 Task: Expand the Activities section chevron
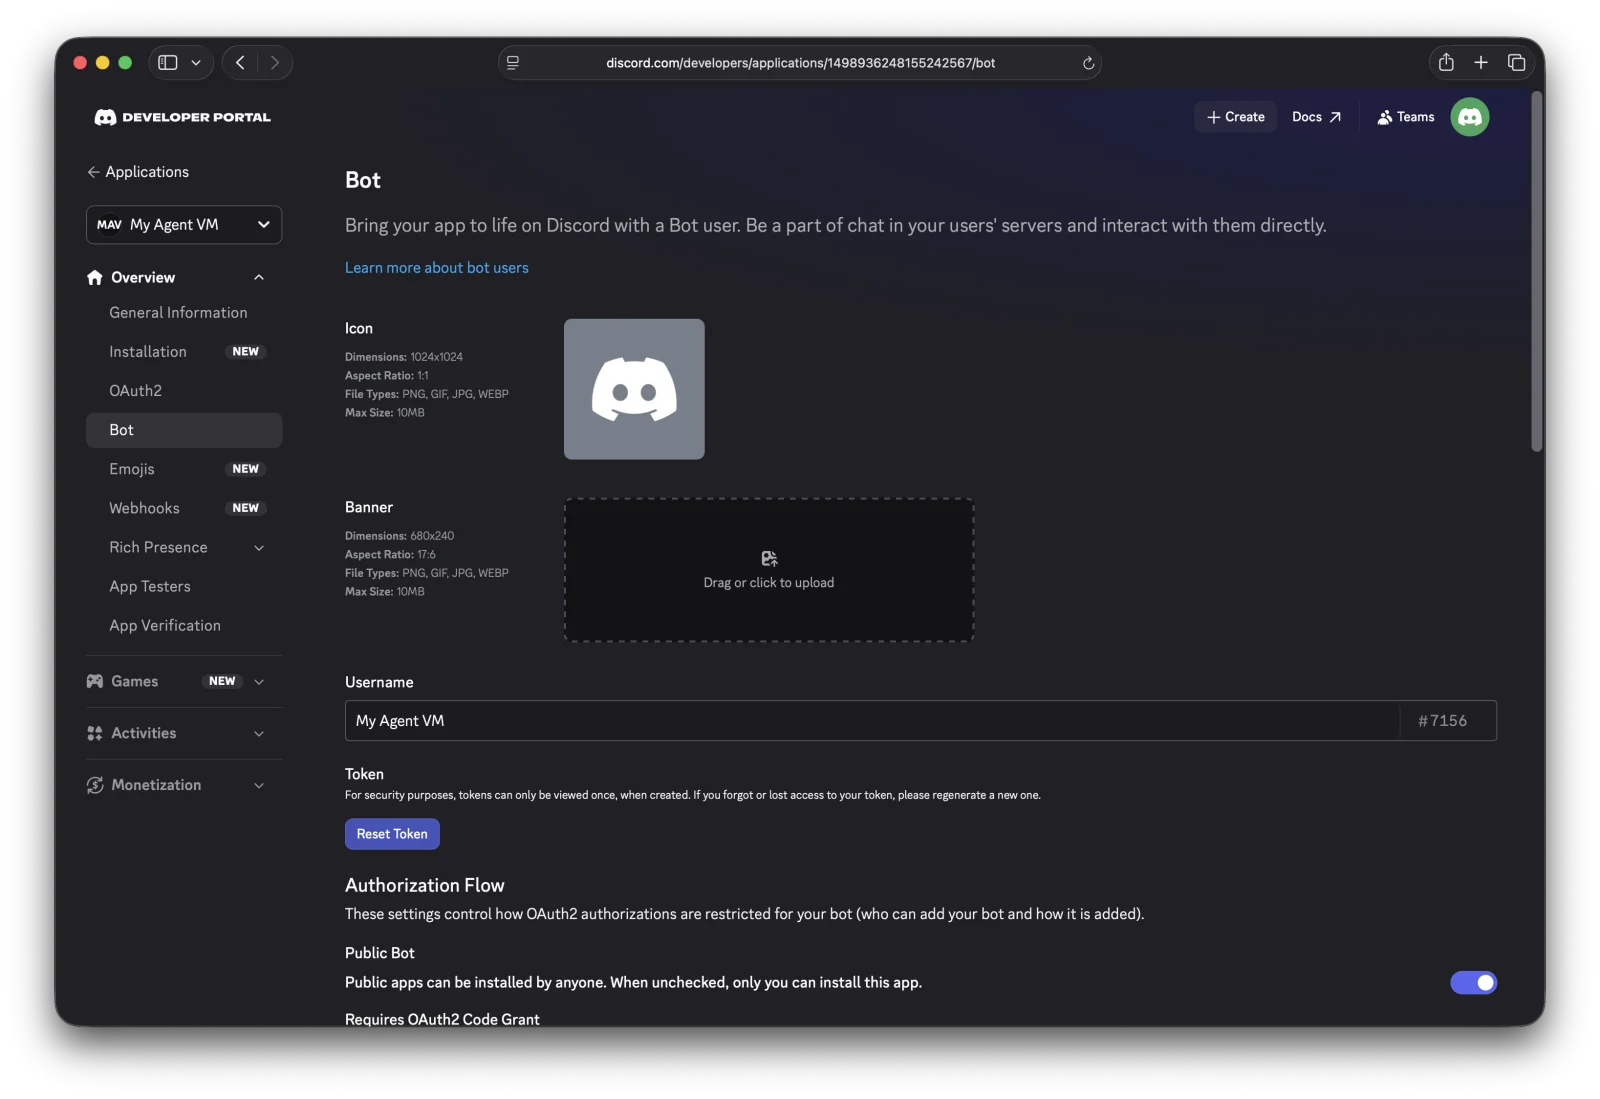[x=259, y=734]
